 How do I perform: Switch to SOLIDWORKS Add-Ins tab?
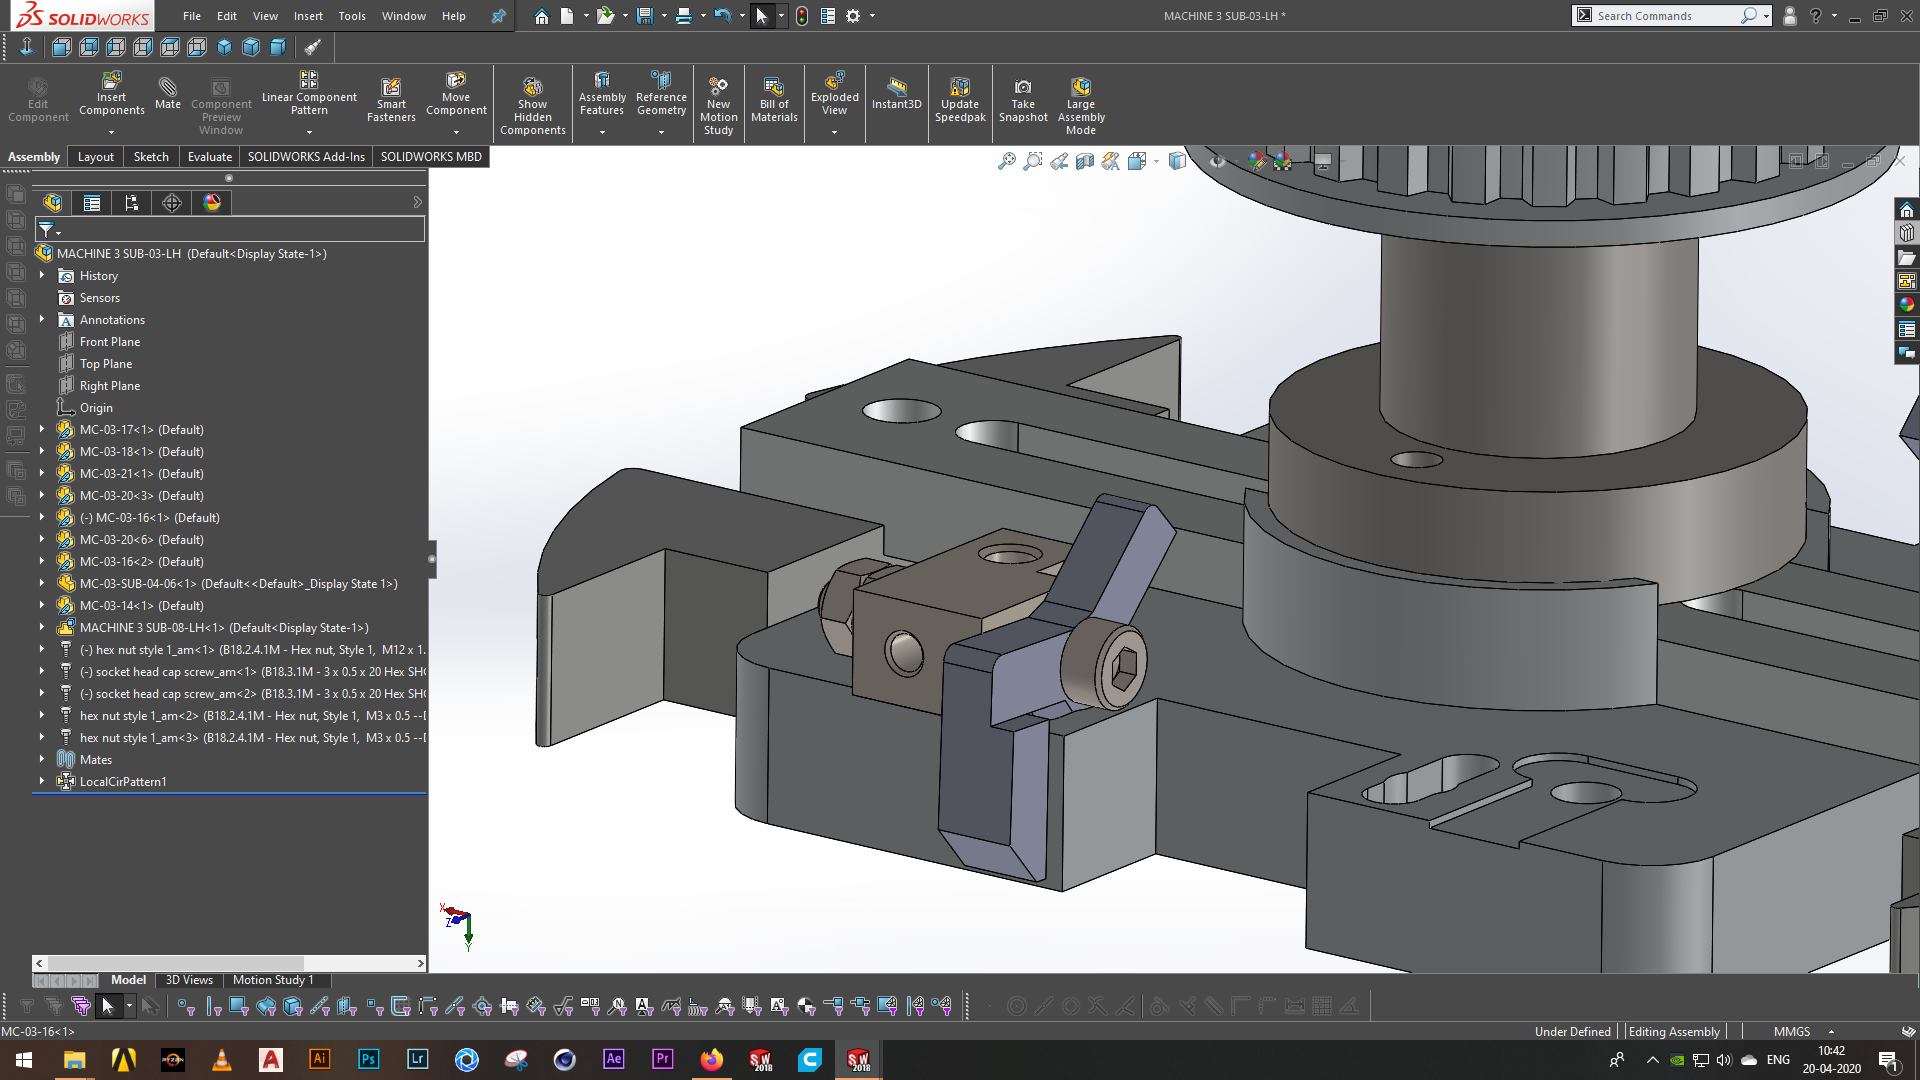(x=306, y=157)
